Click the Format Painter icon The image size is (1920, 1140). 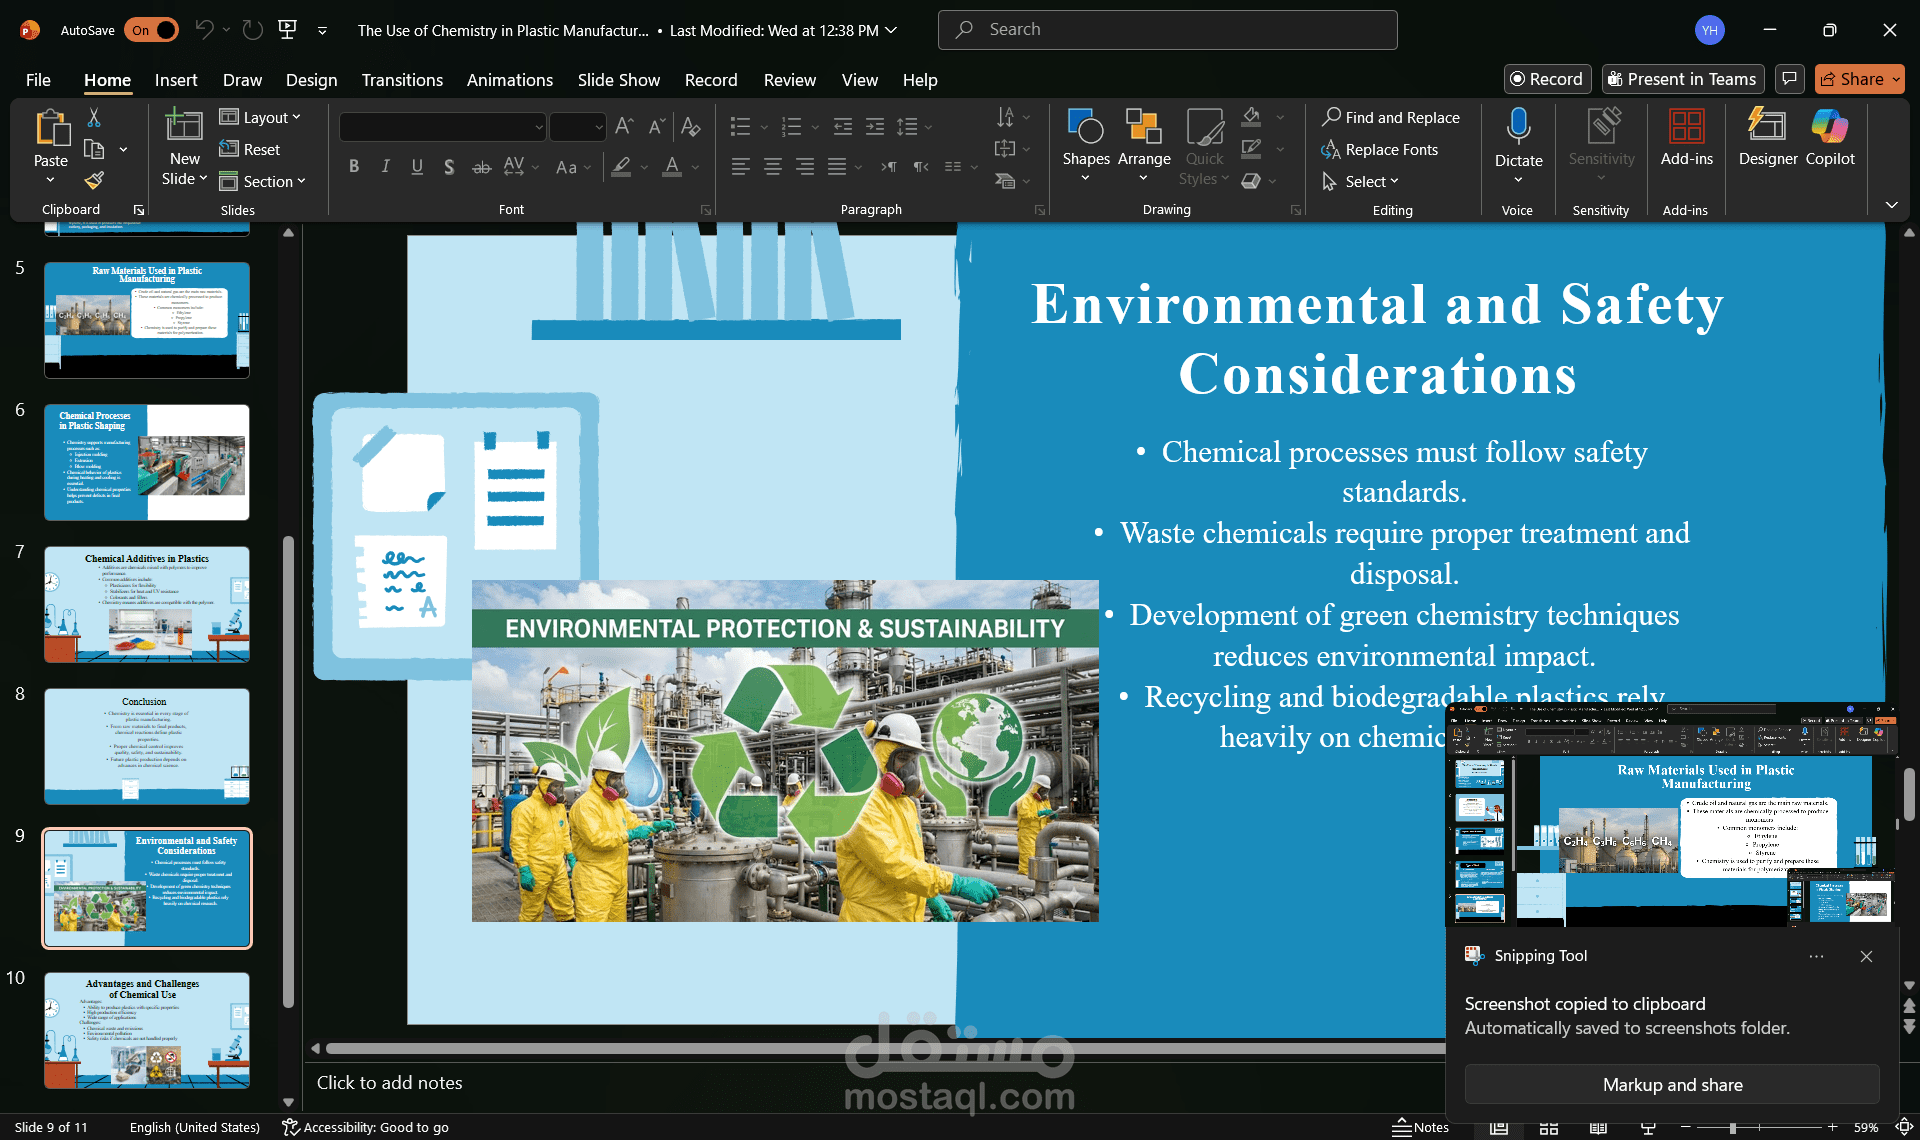point(94,181)
